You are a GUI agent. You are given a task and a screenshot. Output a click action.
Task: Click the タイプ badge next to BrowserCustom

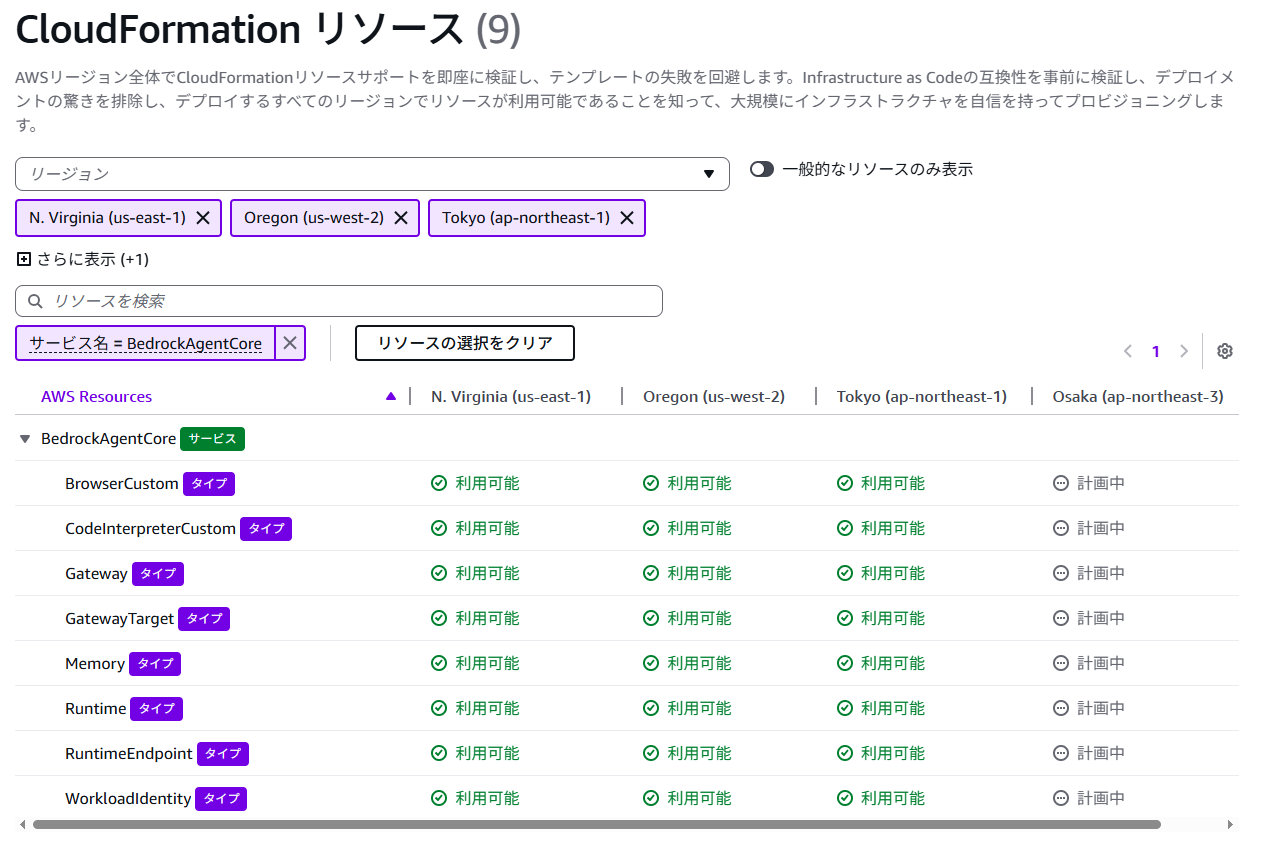coord(209,484)
